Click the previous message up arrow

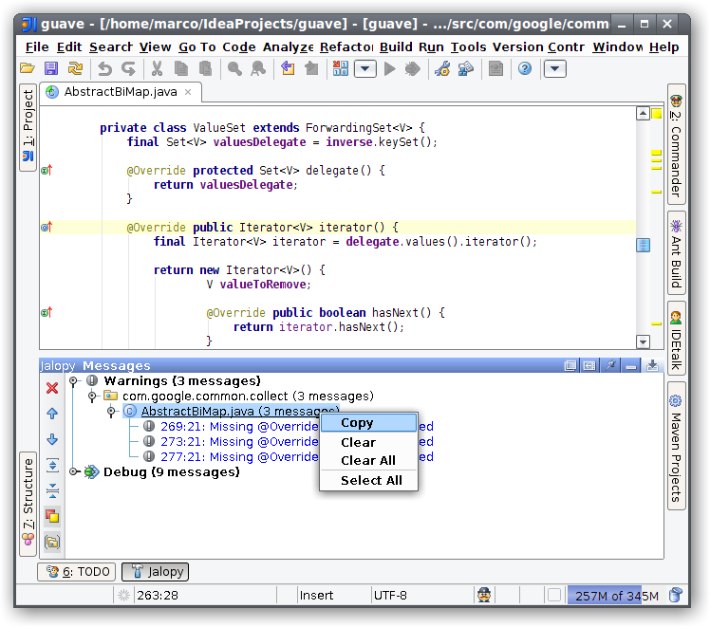tap(52, 413)
